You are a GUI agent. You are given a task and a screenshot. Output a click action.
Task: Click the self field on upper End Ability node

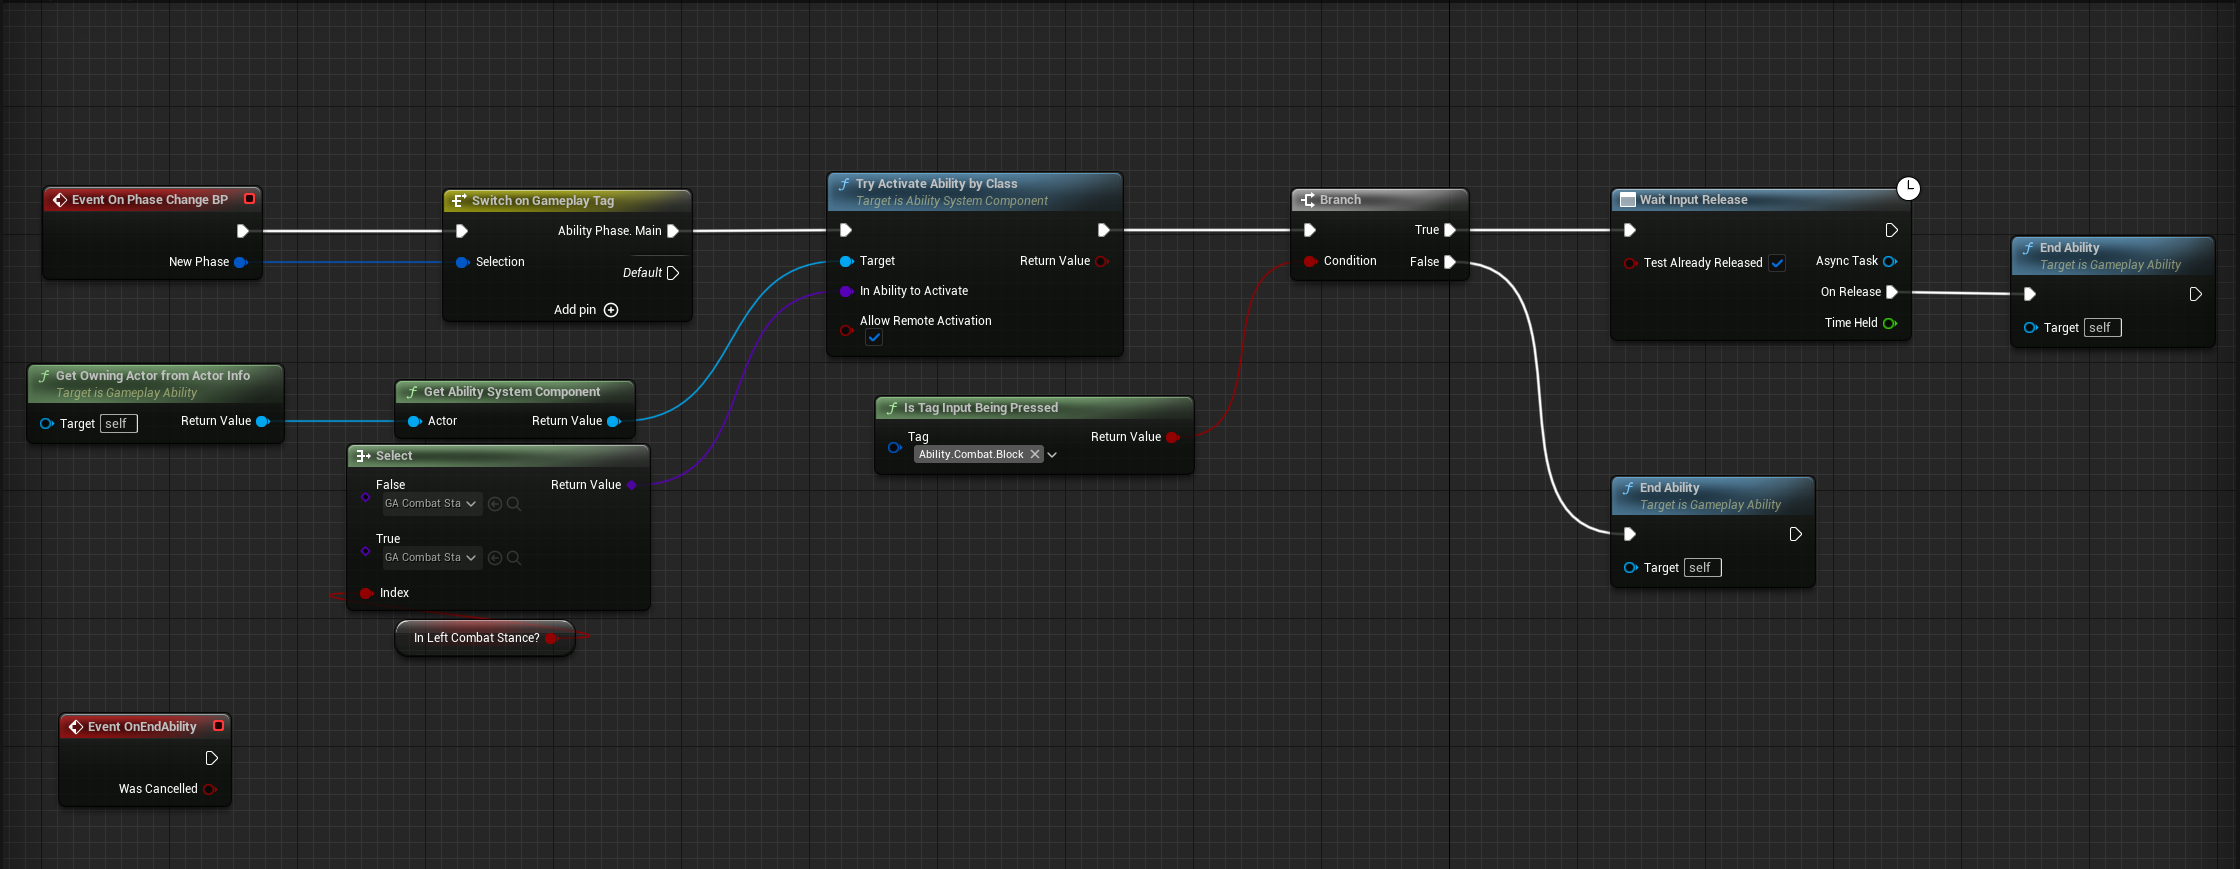tap(2102, 328)
